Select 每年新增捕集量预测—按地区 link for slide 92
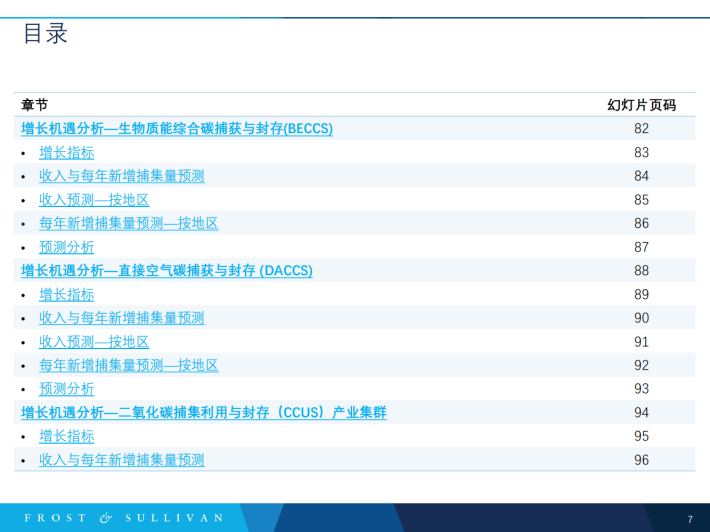The height and width of the screenshot is (532, 710). [x=128, y=365]
